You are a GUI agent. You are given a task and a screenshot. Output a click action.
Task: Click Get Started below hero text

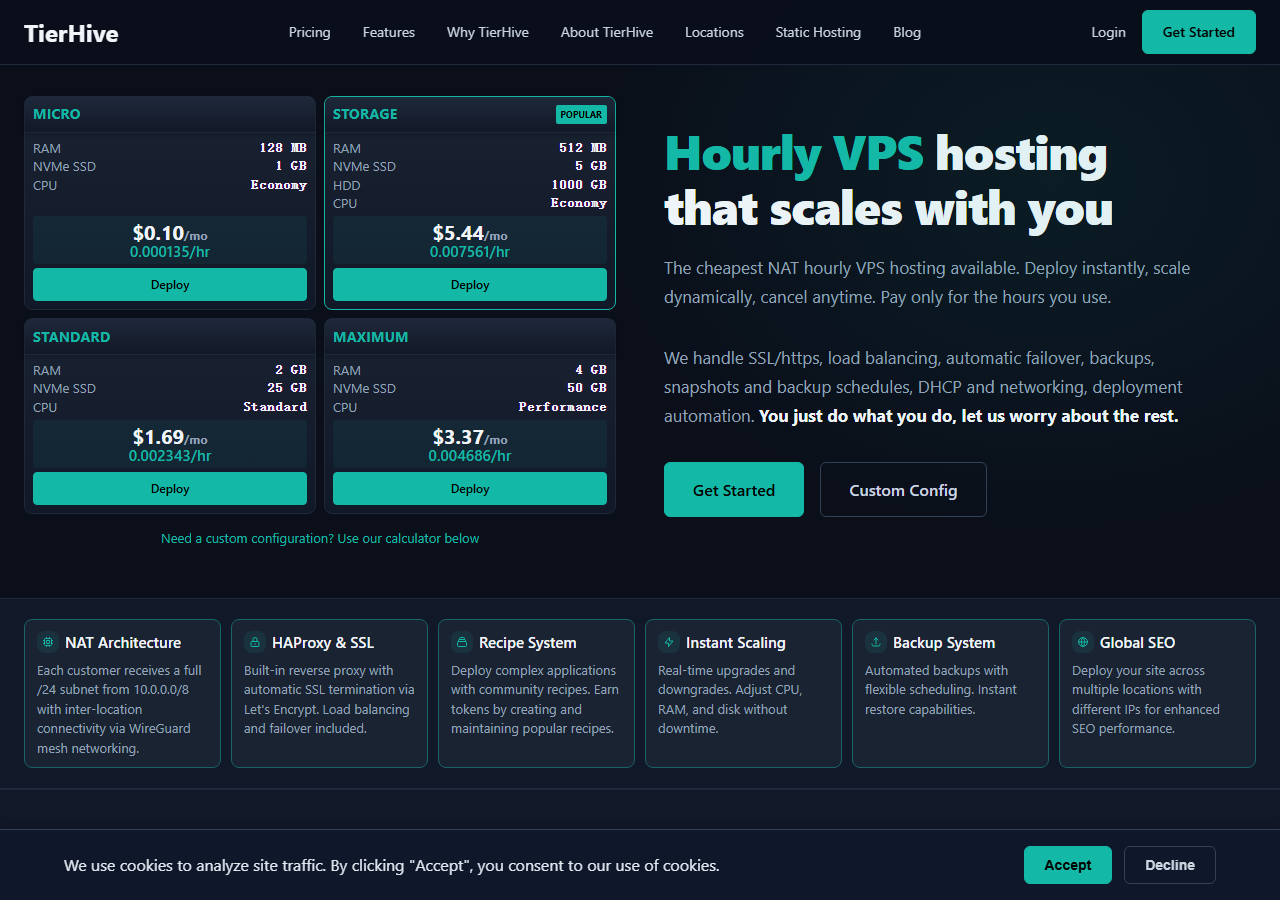[x=734, y=490]
